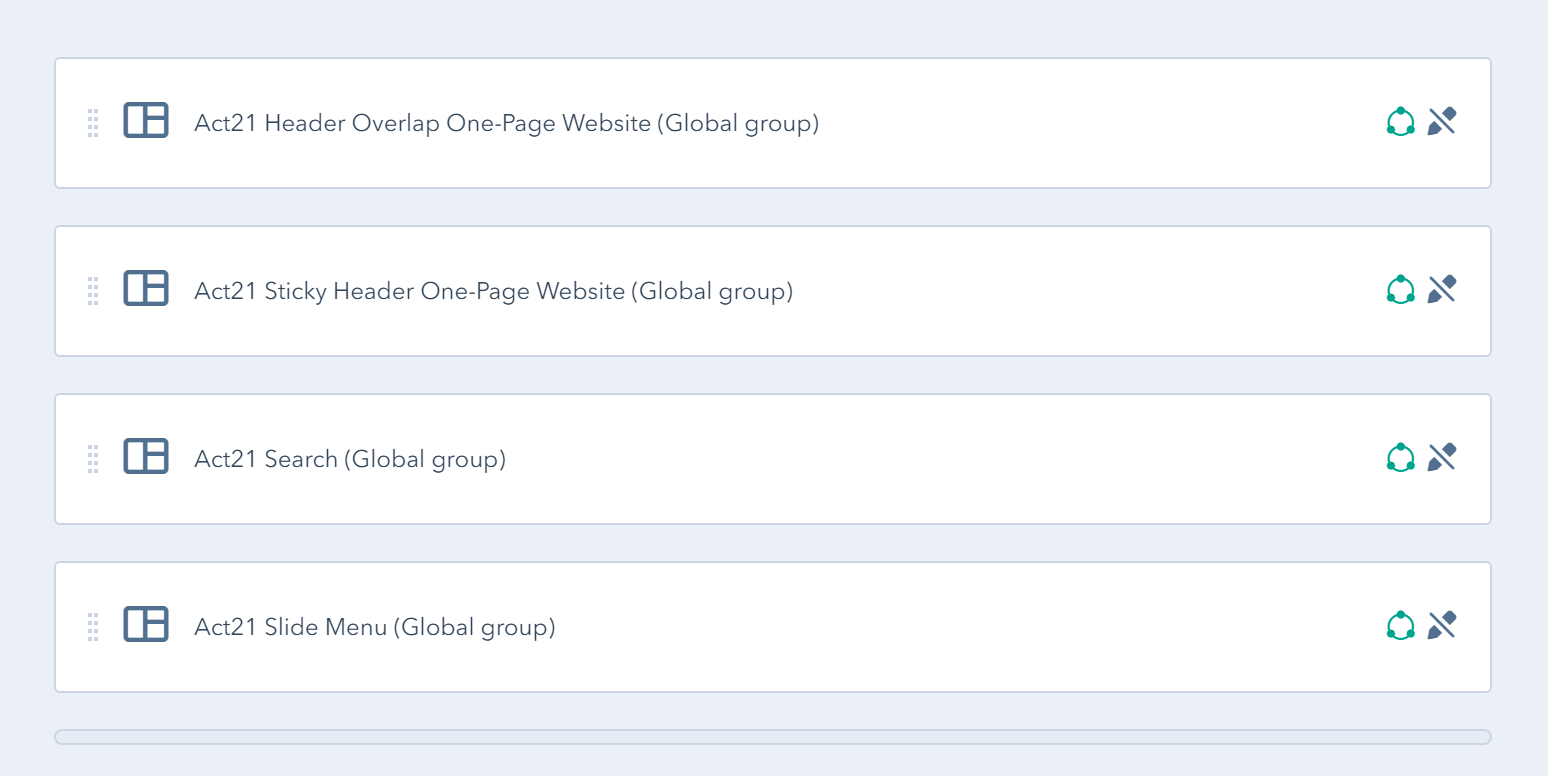Select the layout icon beside Act21 Search
The width and height of the screenshot is (1548, 776).
[146, 457]
